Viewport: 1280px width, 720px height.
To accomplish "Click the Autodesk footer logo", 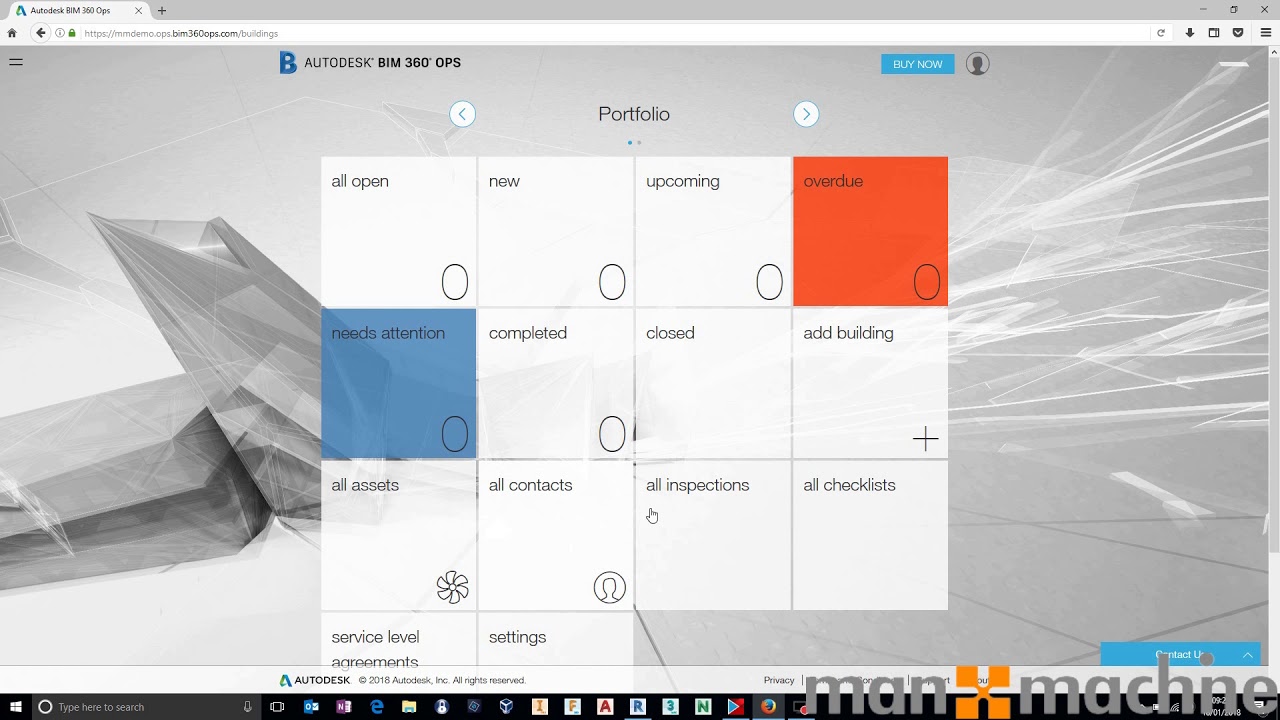I will tap(315, 680).
